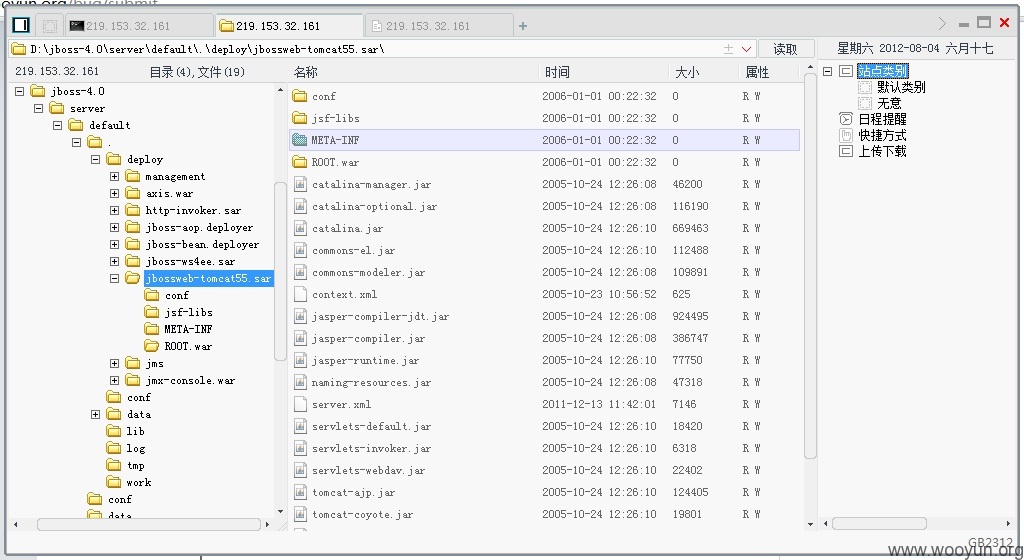Expand the jmx-console.war tree node
Screen dimensions: 1024x560
click(x=114, y=381)
